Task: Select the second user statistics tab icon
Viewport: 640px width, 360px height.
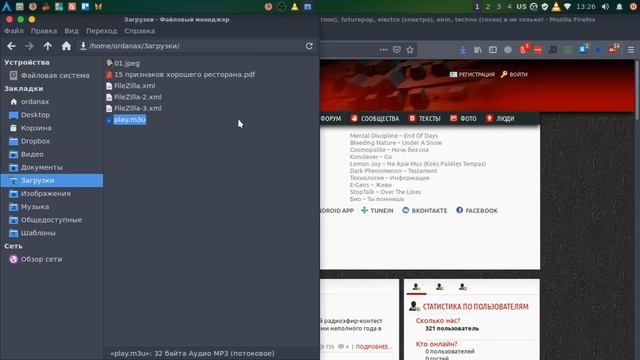Action: click(440, 287)
